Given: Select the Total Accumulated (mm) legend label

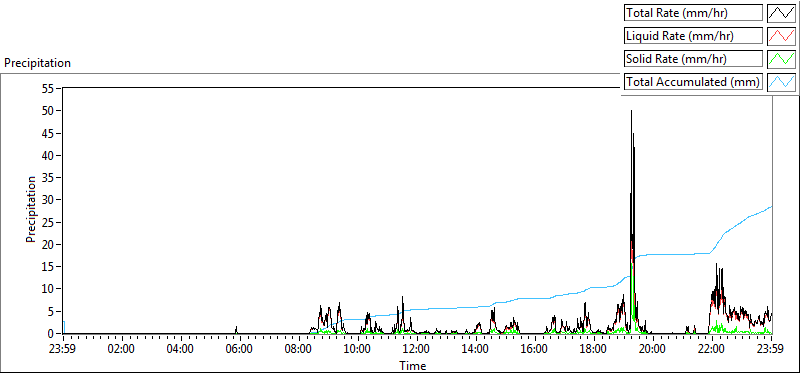Looking at the screenshot, I should 693,81.
